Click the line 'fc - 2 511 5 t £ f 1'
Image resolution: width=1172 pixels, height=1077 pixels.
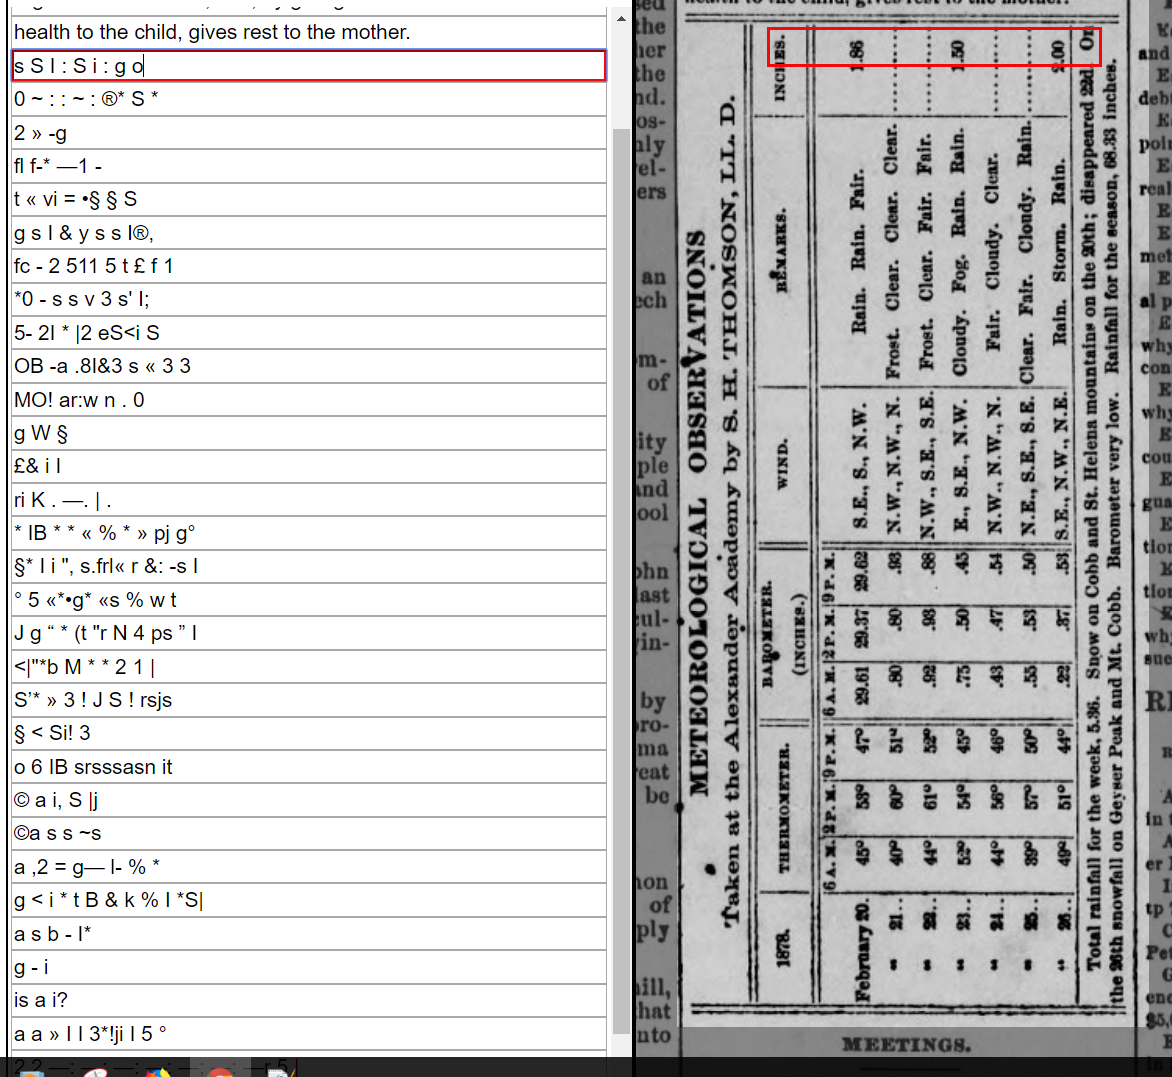tap(309, 266)
